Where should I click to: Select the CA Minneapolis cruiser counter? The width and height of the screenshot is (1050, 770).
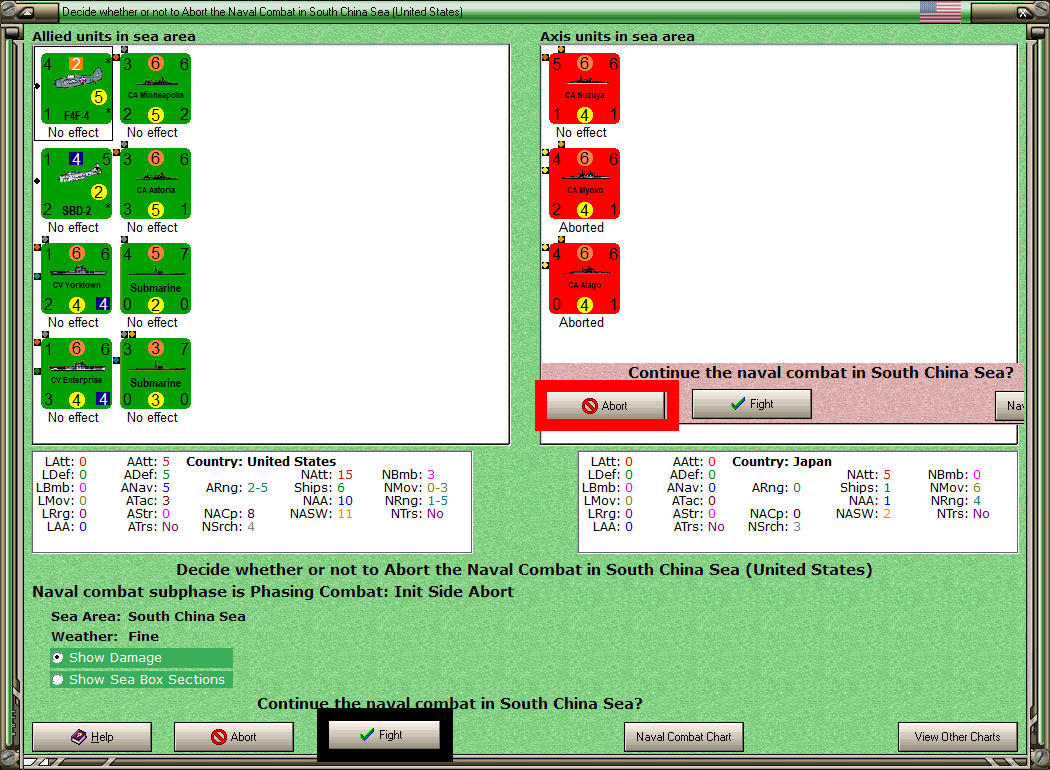click(155, 89)
